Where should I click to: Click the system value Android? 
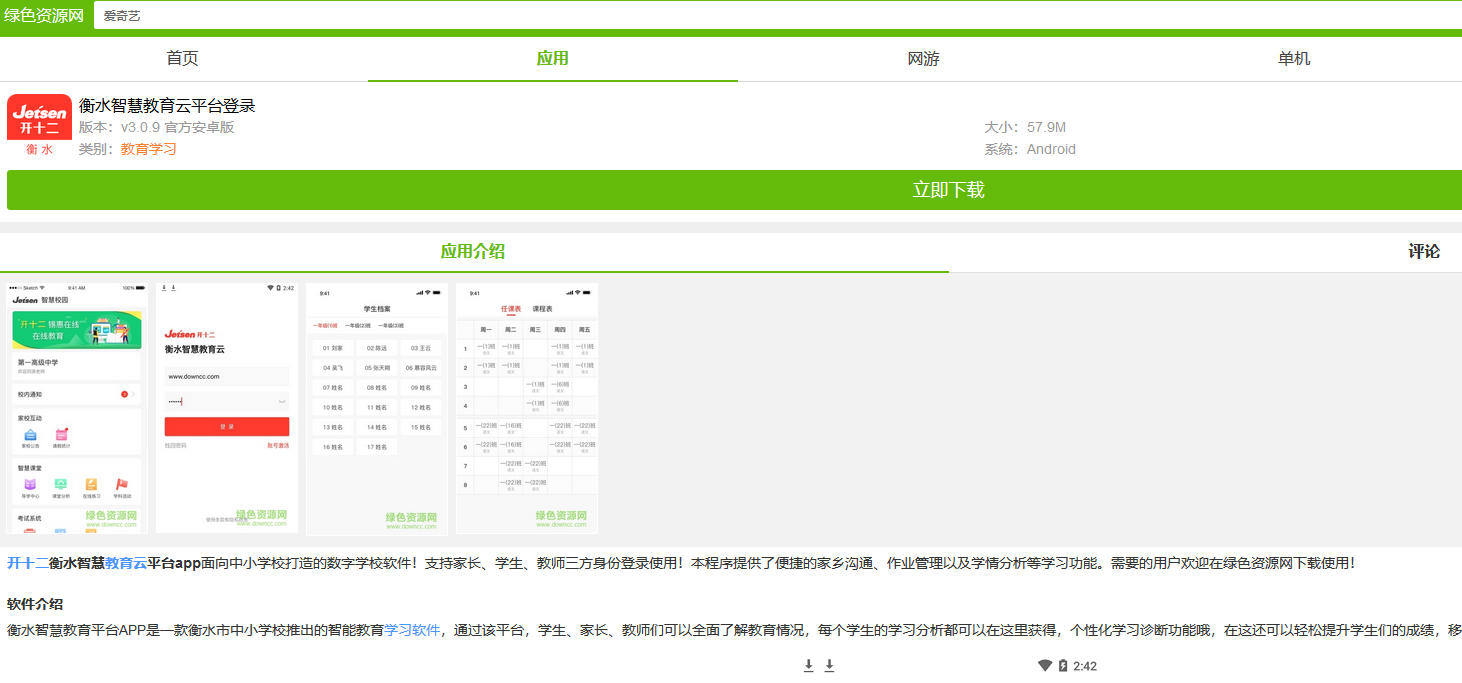1051,149
